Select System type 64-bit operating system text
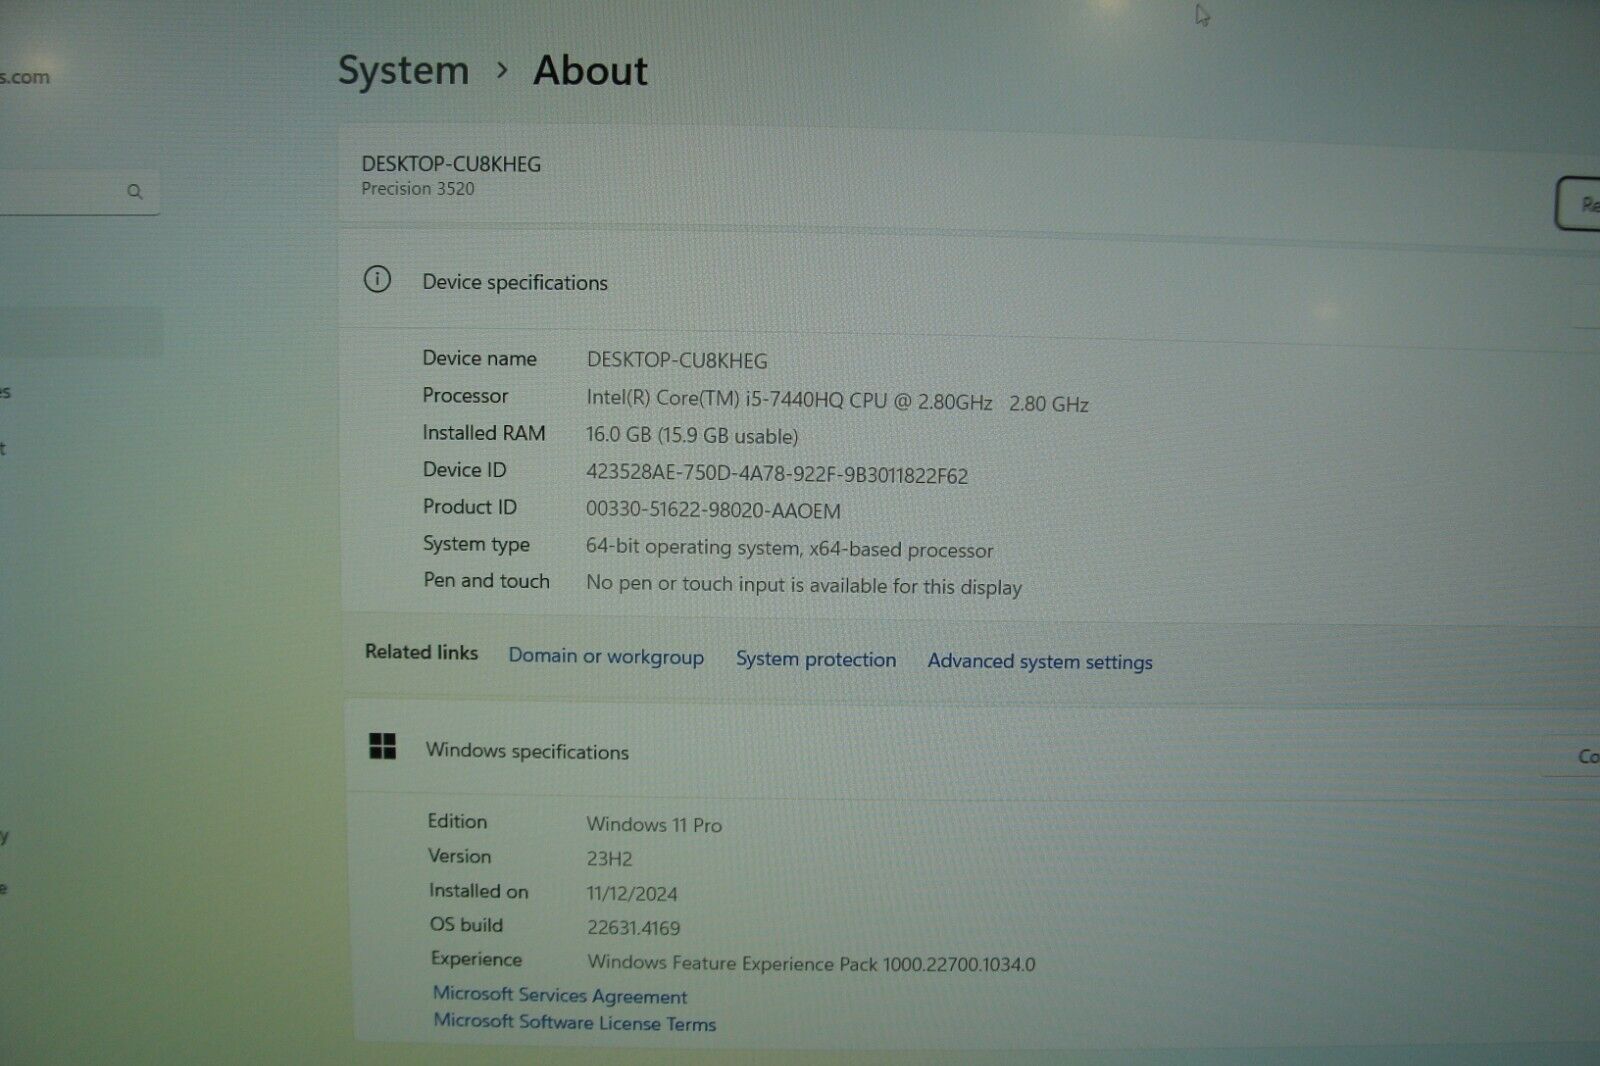Viewport: 1600px width, 1066px height. (790, 548)
